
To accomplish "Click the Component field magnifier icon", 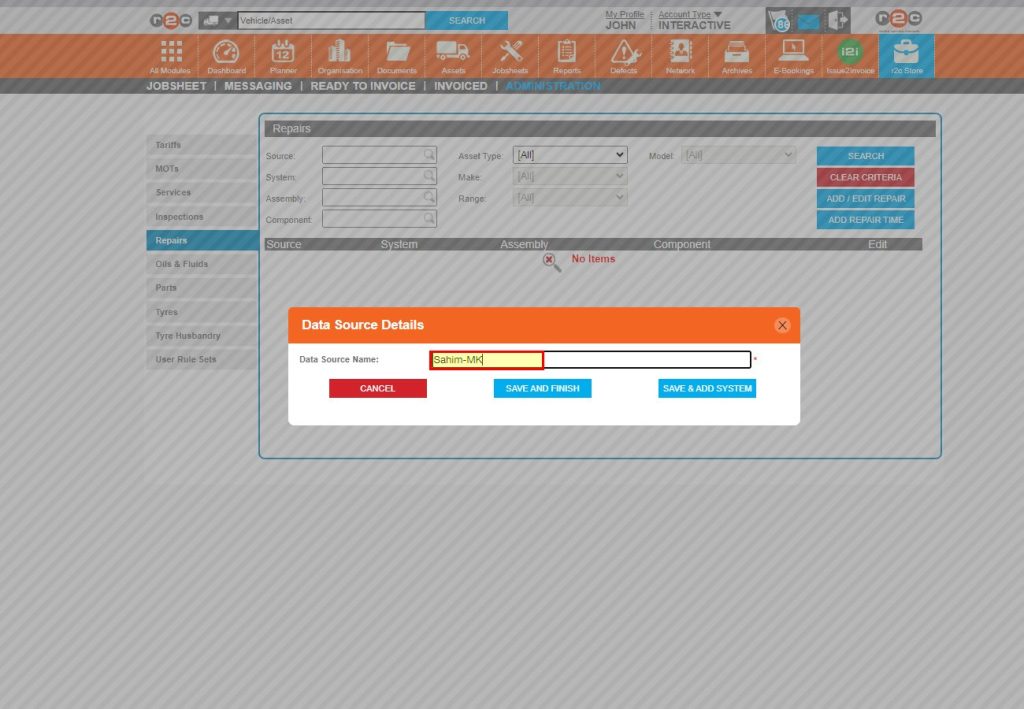I will click(x=428, y=219).
